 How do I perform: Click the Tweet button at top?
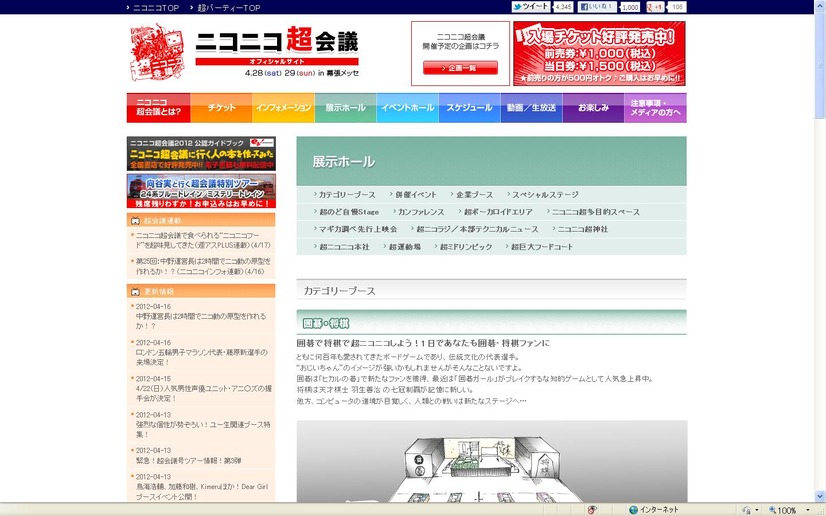[x=531, y=7]
